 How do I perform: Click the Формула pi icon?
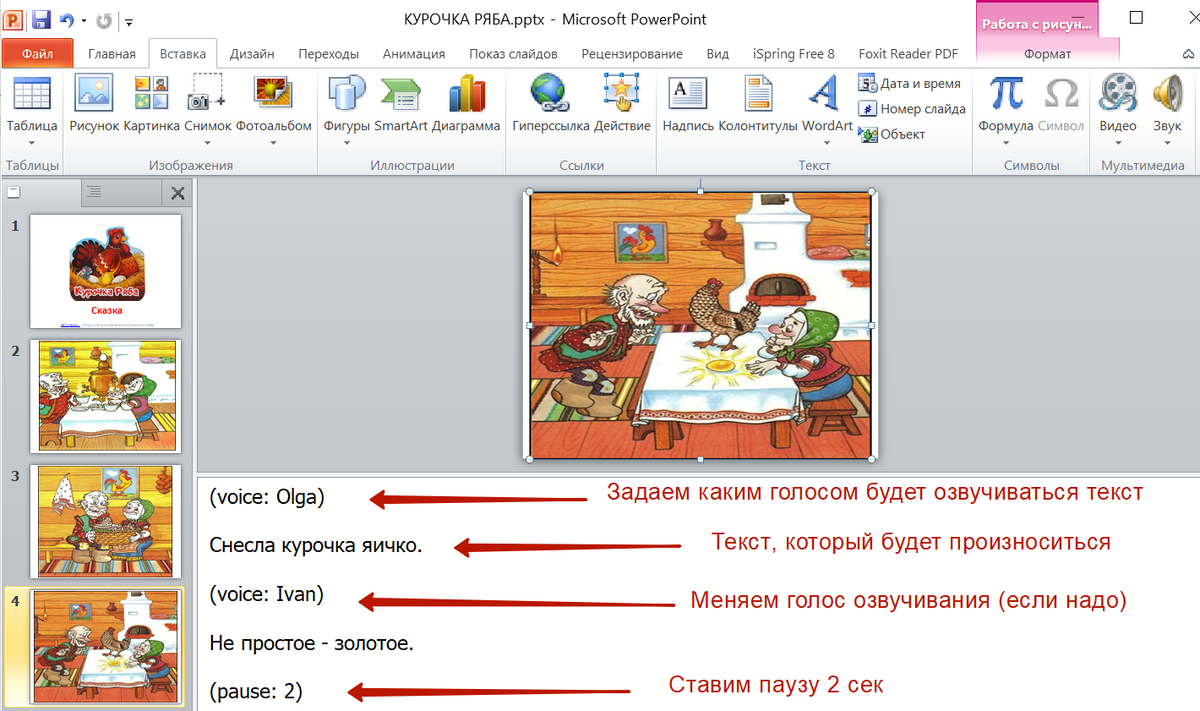[1005, 94]
